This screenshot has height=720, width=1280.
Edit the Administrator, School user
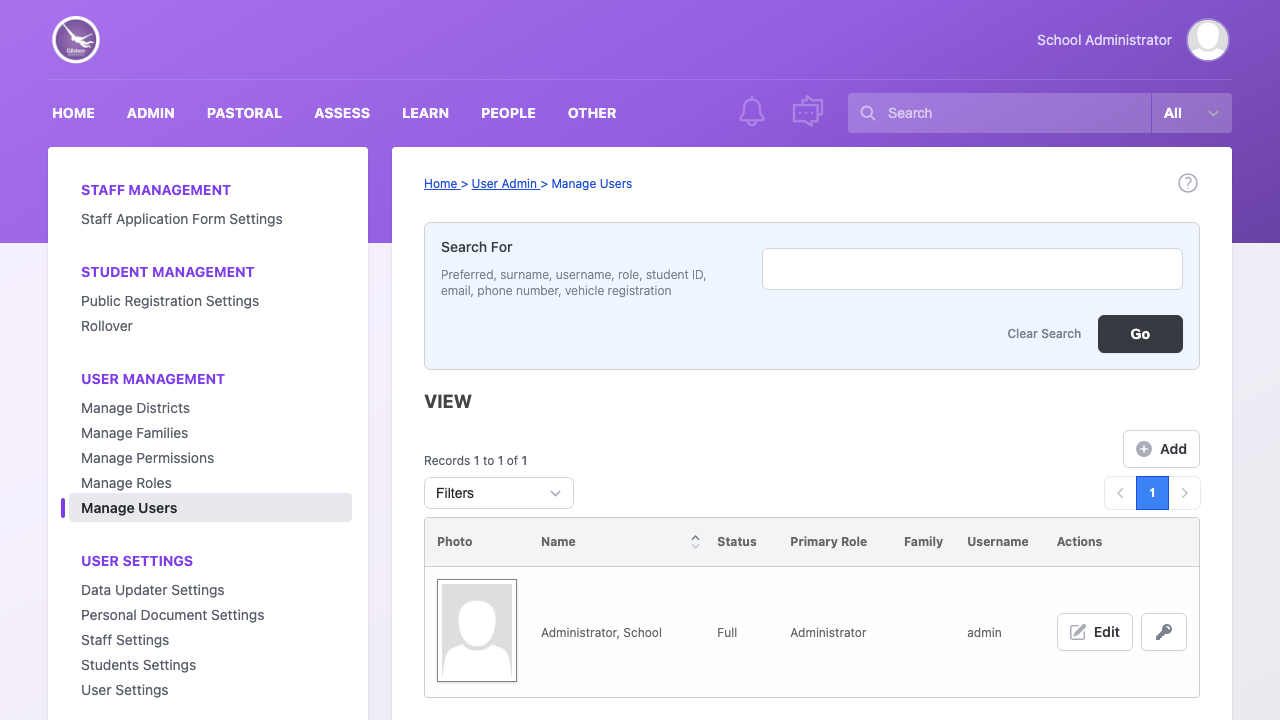click(x=1095, y=632)
